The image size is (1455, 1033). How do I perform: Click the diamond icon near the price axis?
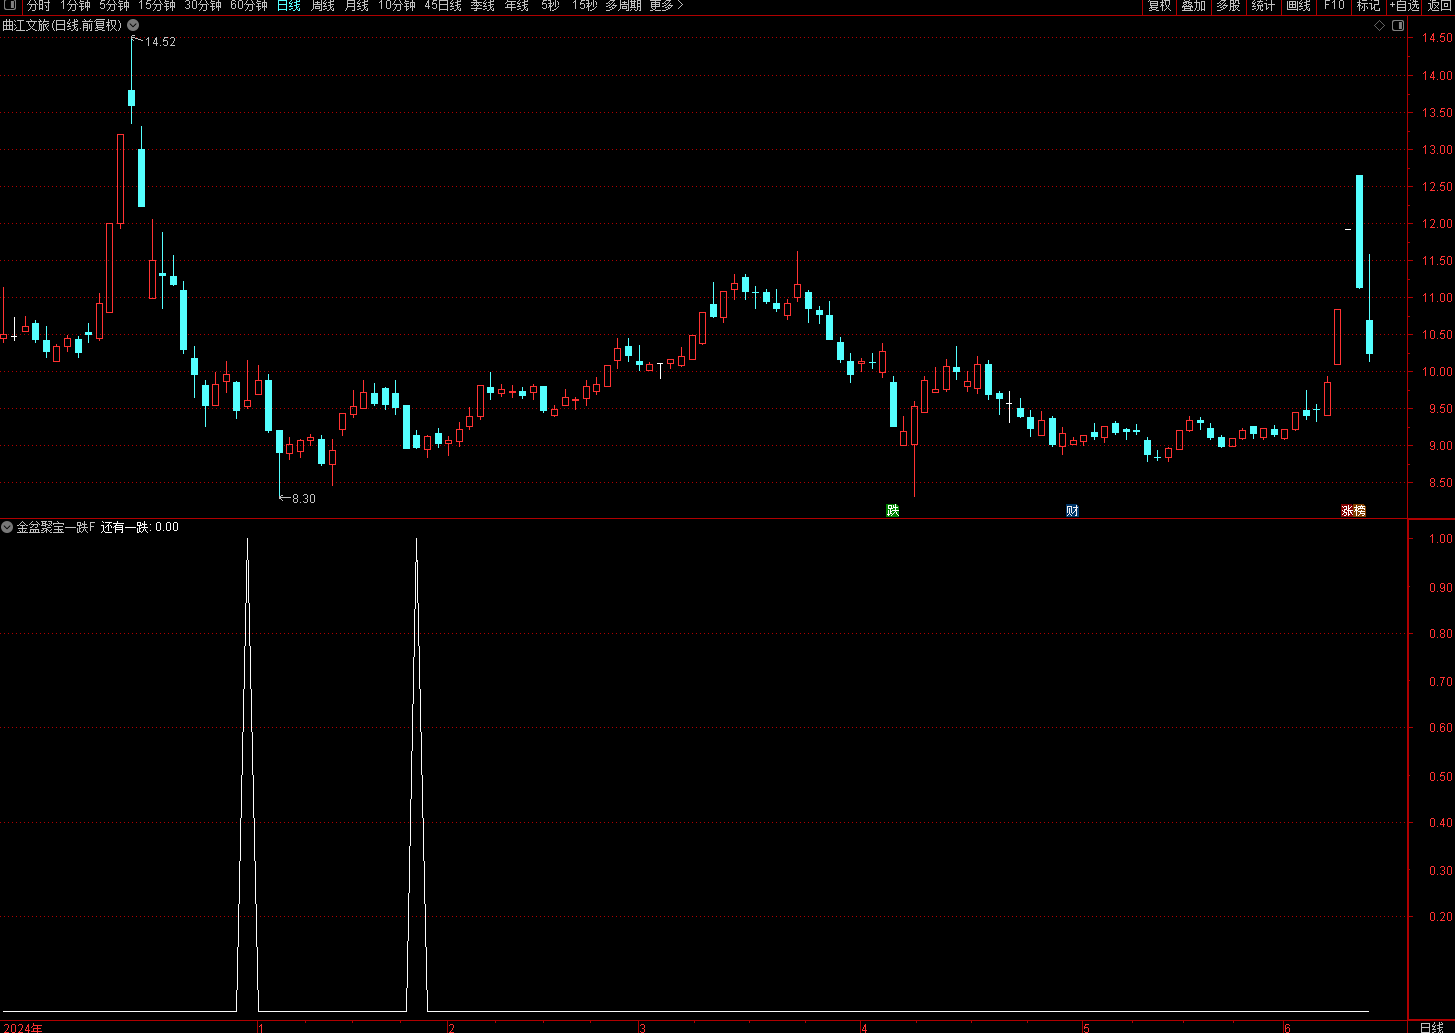[1380, 25]
